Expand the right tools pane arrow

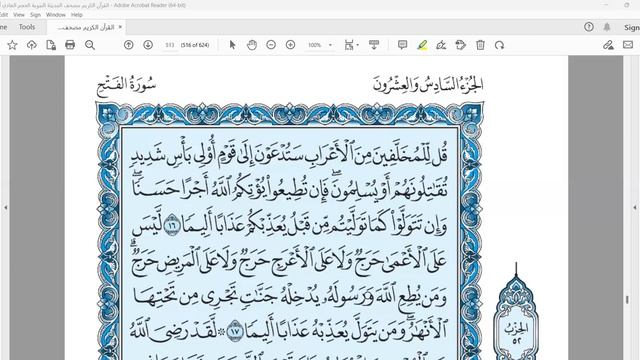pos(635,207)
